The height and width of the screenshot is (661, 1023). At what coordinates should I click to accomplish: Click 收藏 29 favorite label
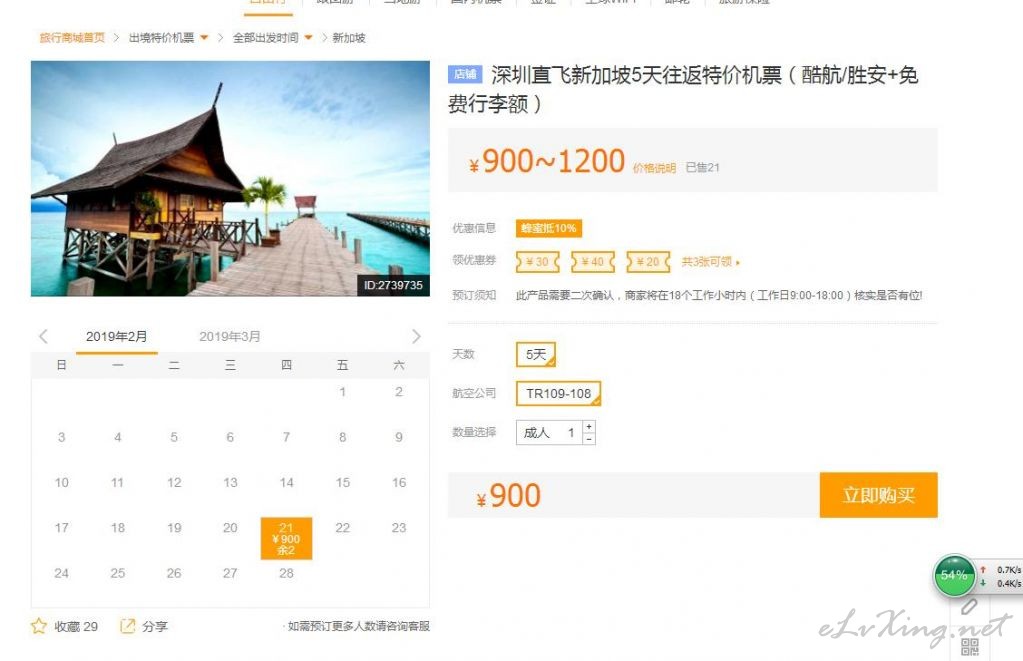(76, 626)
